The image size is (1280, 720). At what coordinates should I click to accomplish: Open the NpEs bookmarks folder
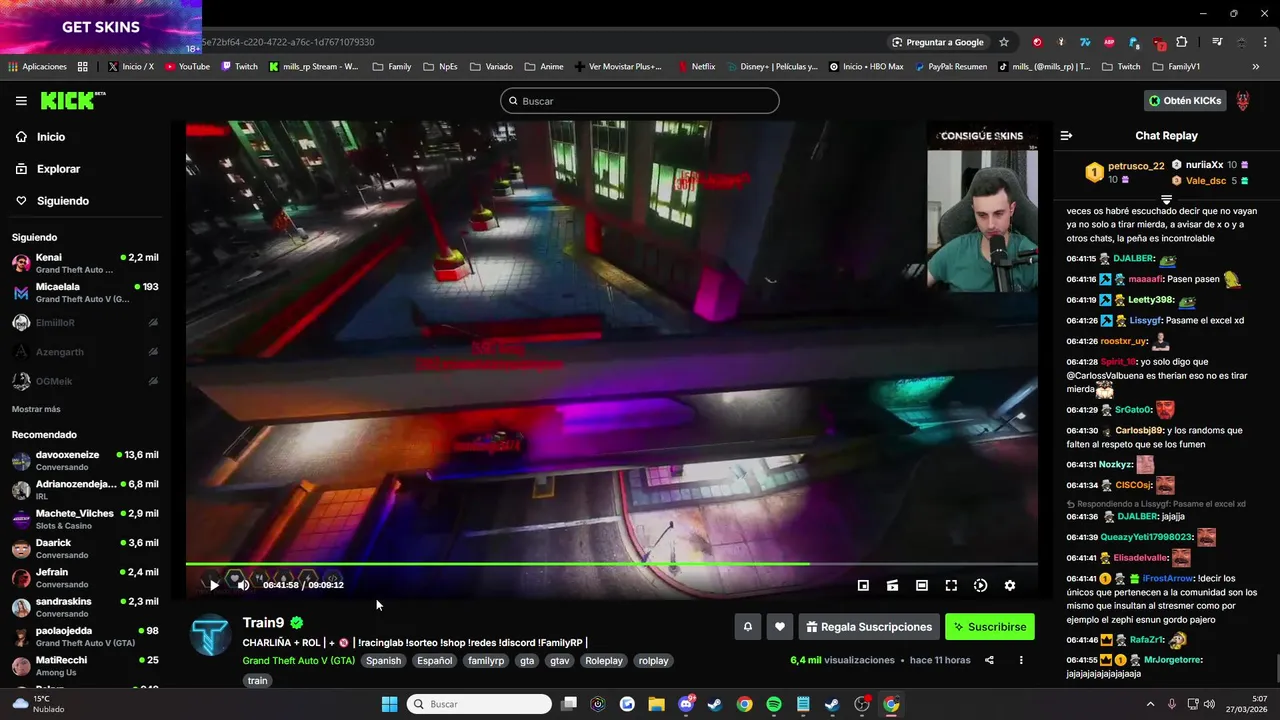[441, 67]
